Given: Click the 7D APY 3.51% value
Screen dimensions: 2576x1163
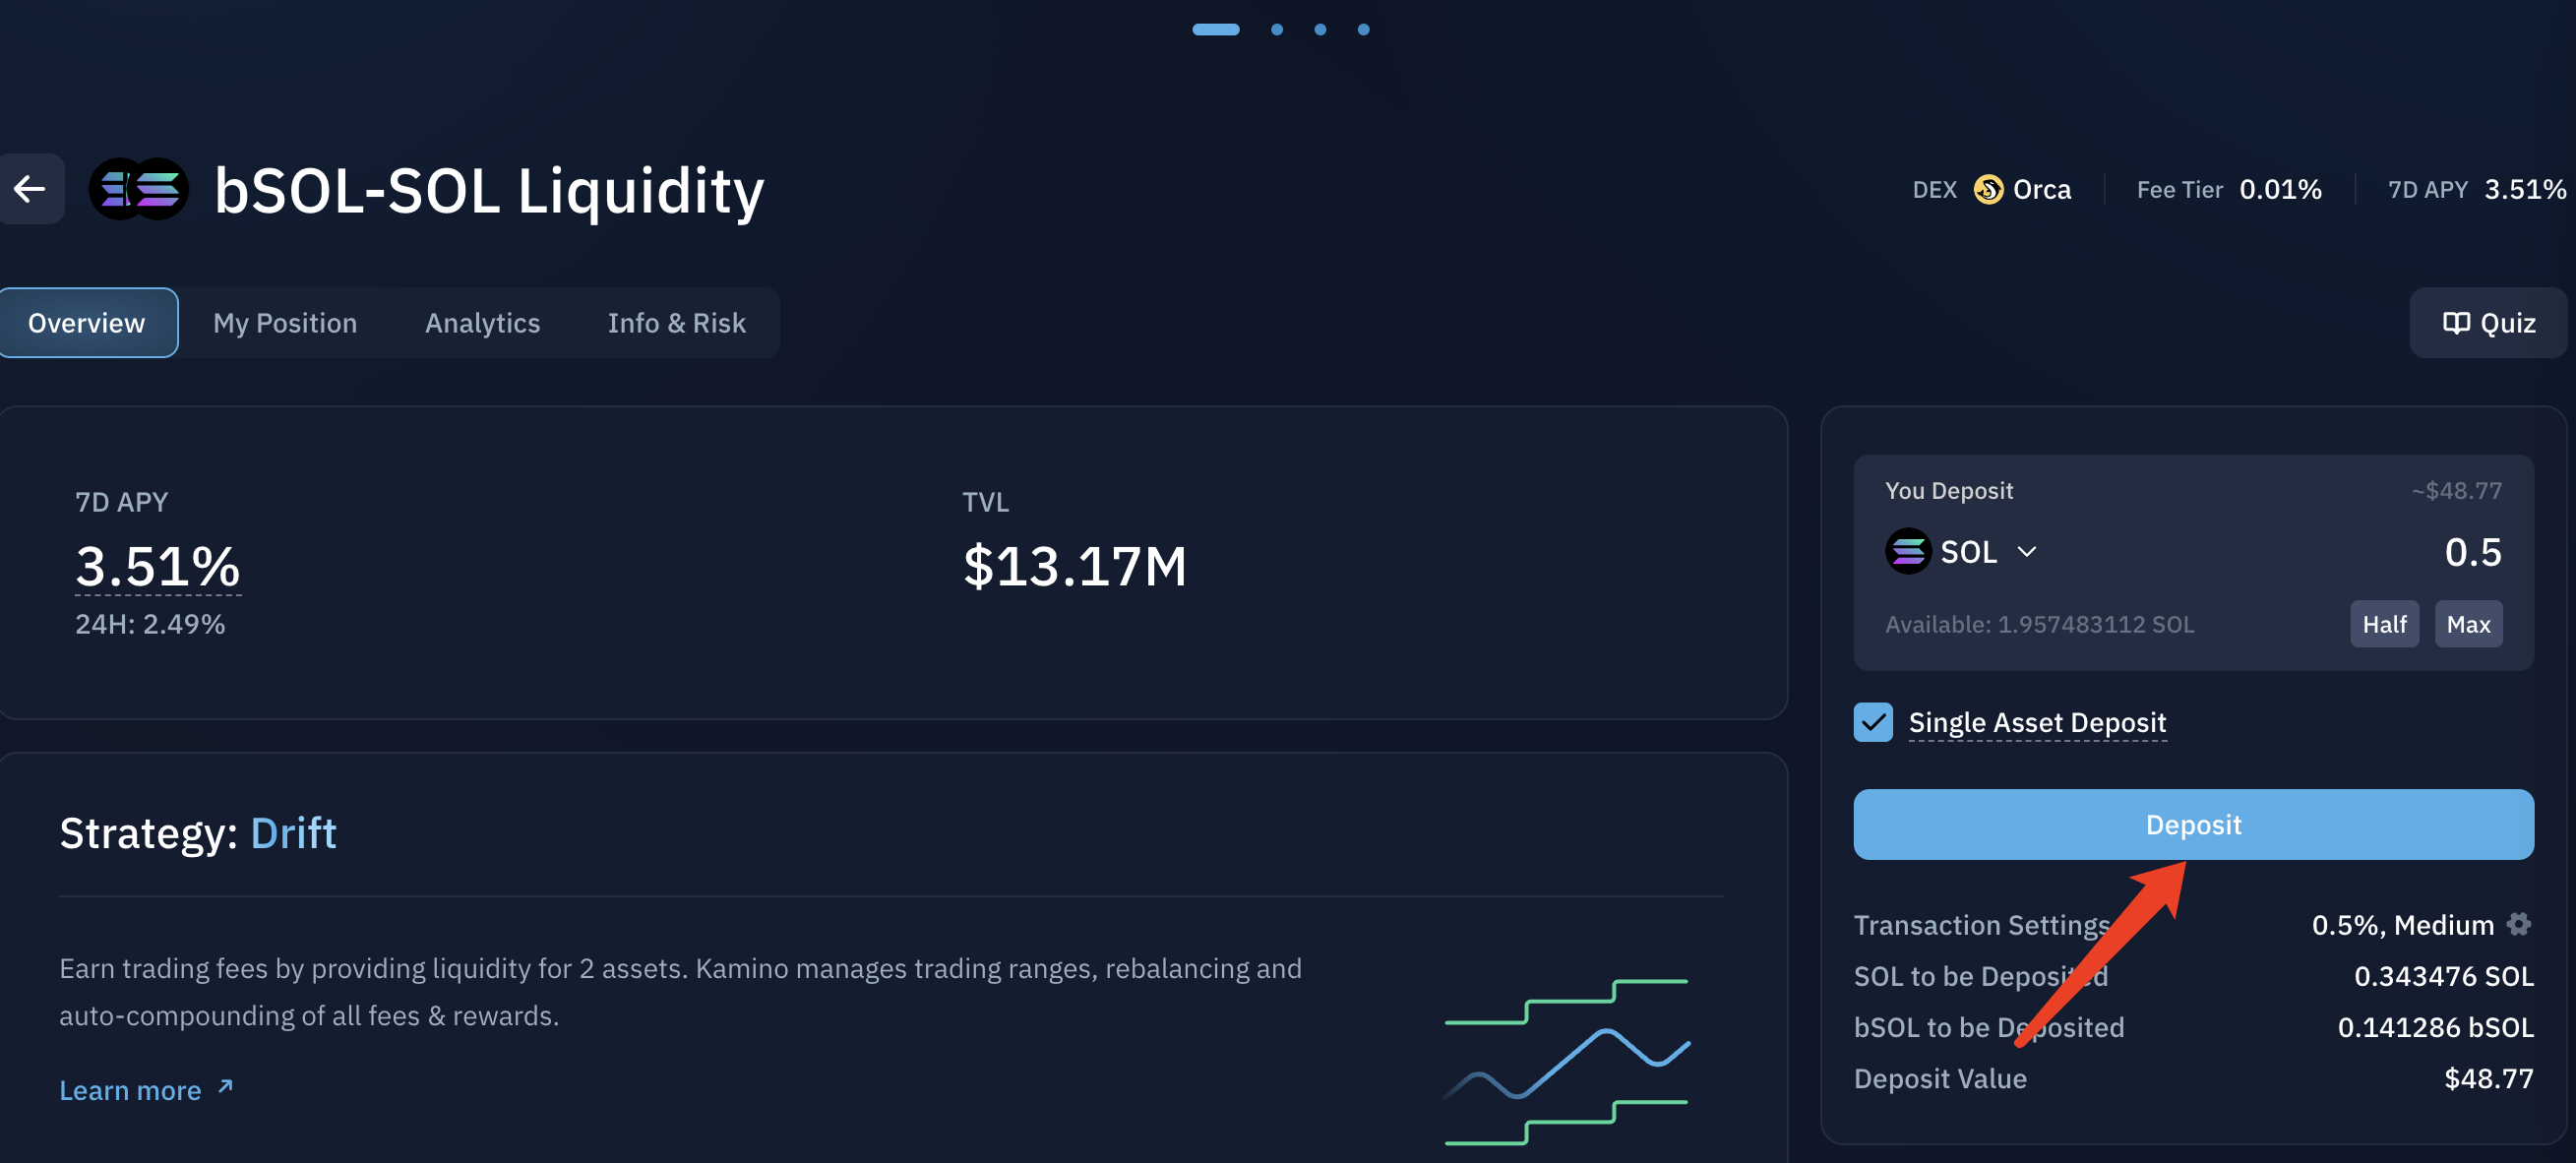Looking at the screenshot, I should click(158, 566).
